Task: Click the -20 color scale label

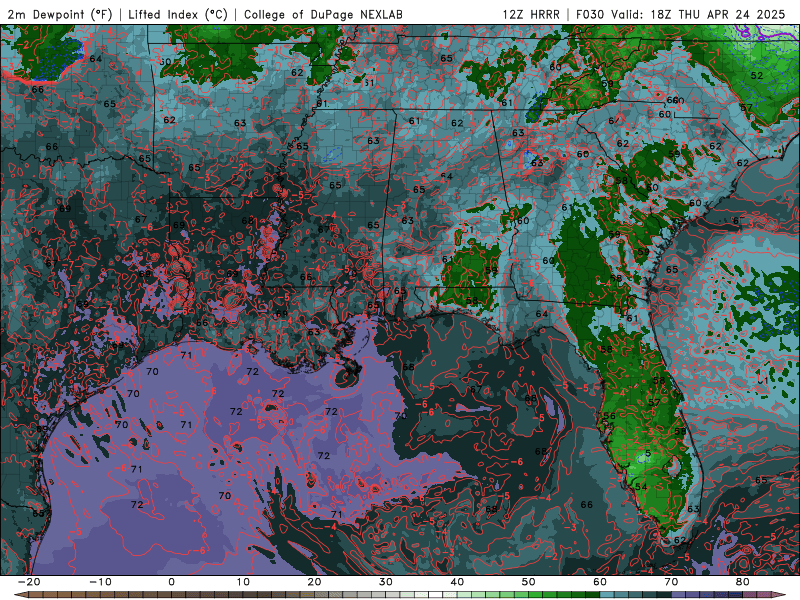Action: coord(29,582)
